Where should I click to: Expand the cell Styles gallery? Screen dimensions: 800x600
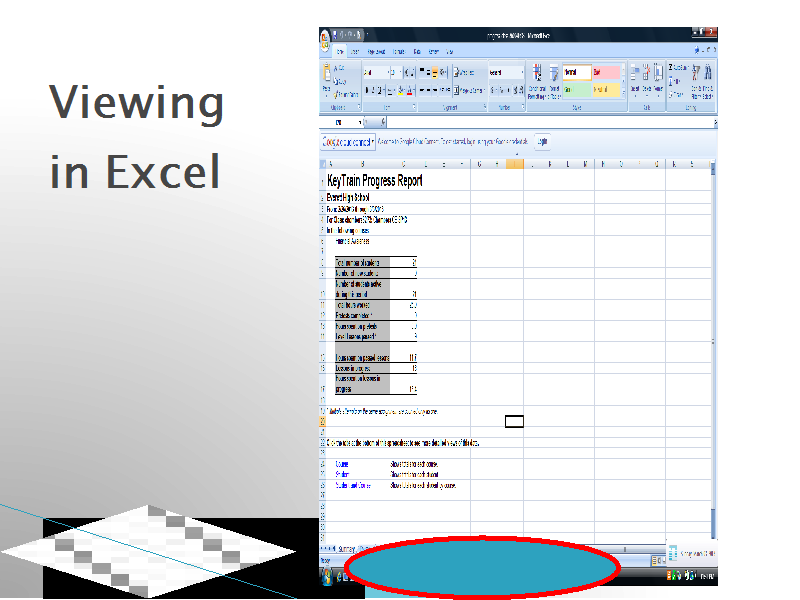coord(623,93)
